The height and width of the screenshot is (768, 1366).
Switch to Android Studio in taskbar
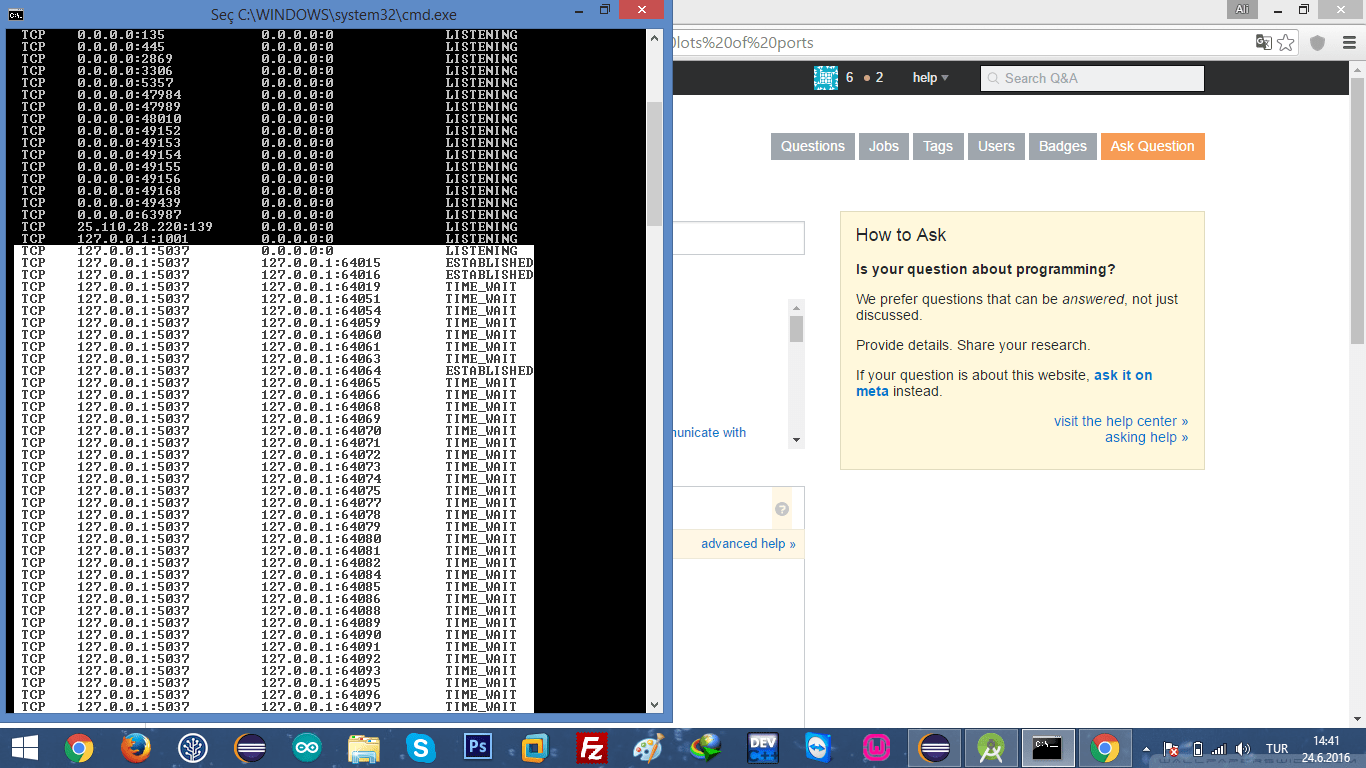pos(992,748)
